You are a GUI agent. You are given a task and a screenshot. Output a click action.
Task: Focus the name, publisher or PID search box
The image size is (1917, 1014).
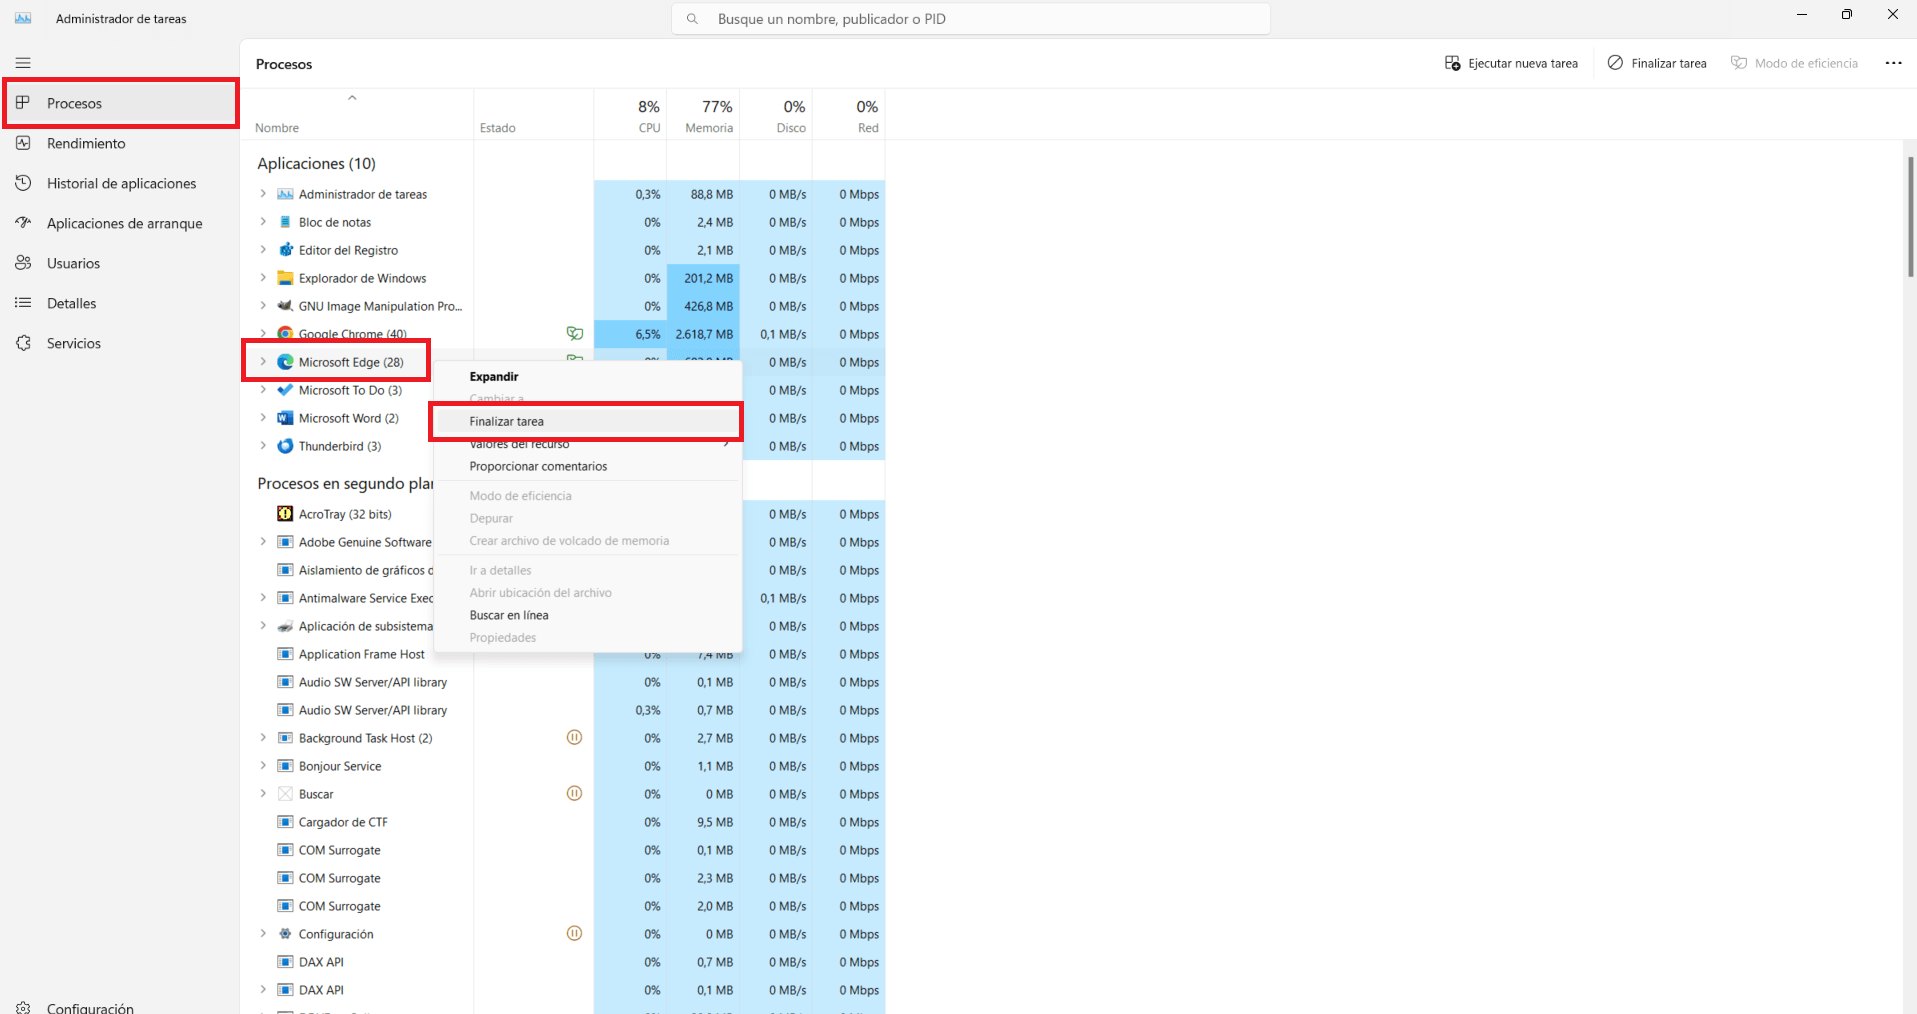click(x=970, y=19)
